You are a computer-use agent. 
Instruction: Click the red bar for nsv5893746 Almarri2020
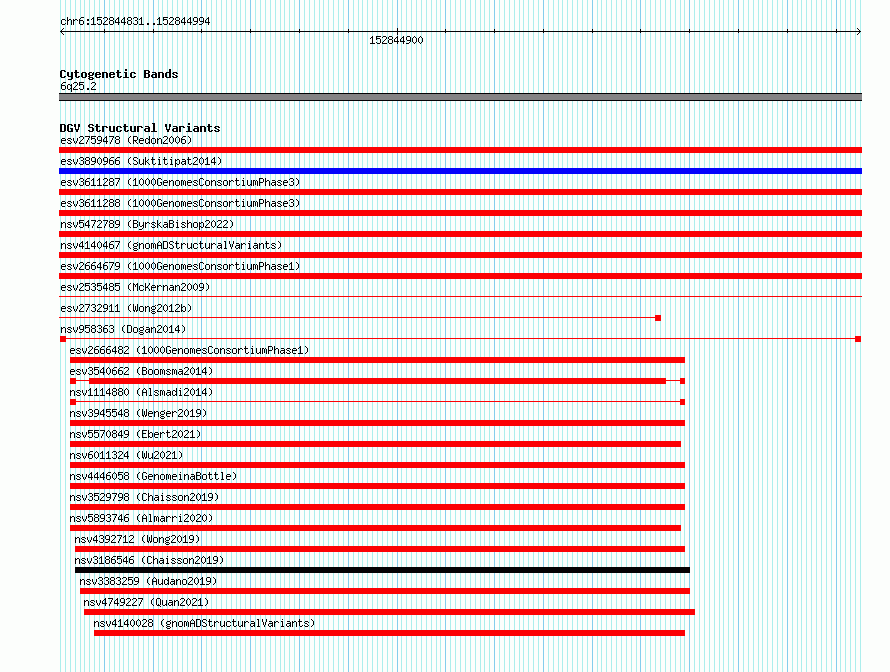(x=375, y=528)
